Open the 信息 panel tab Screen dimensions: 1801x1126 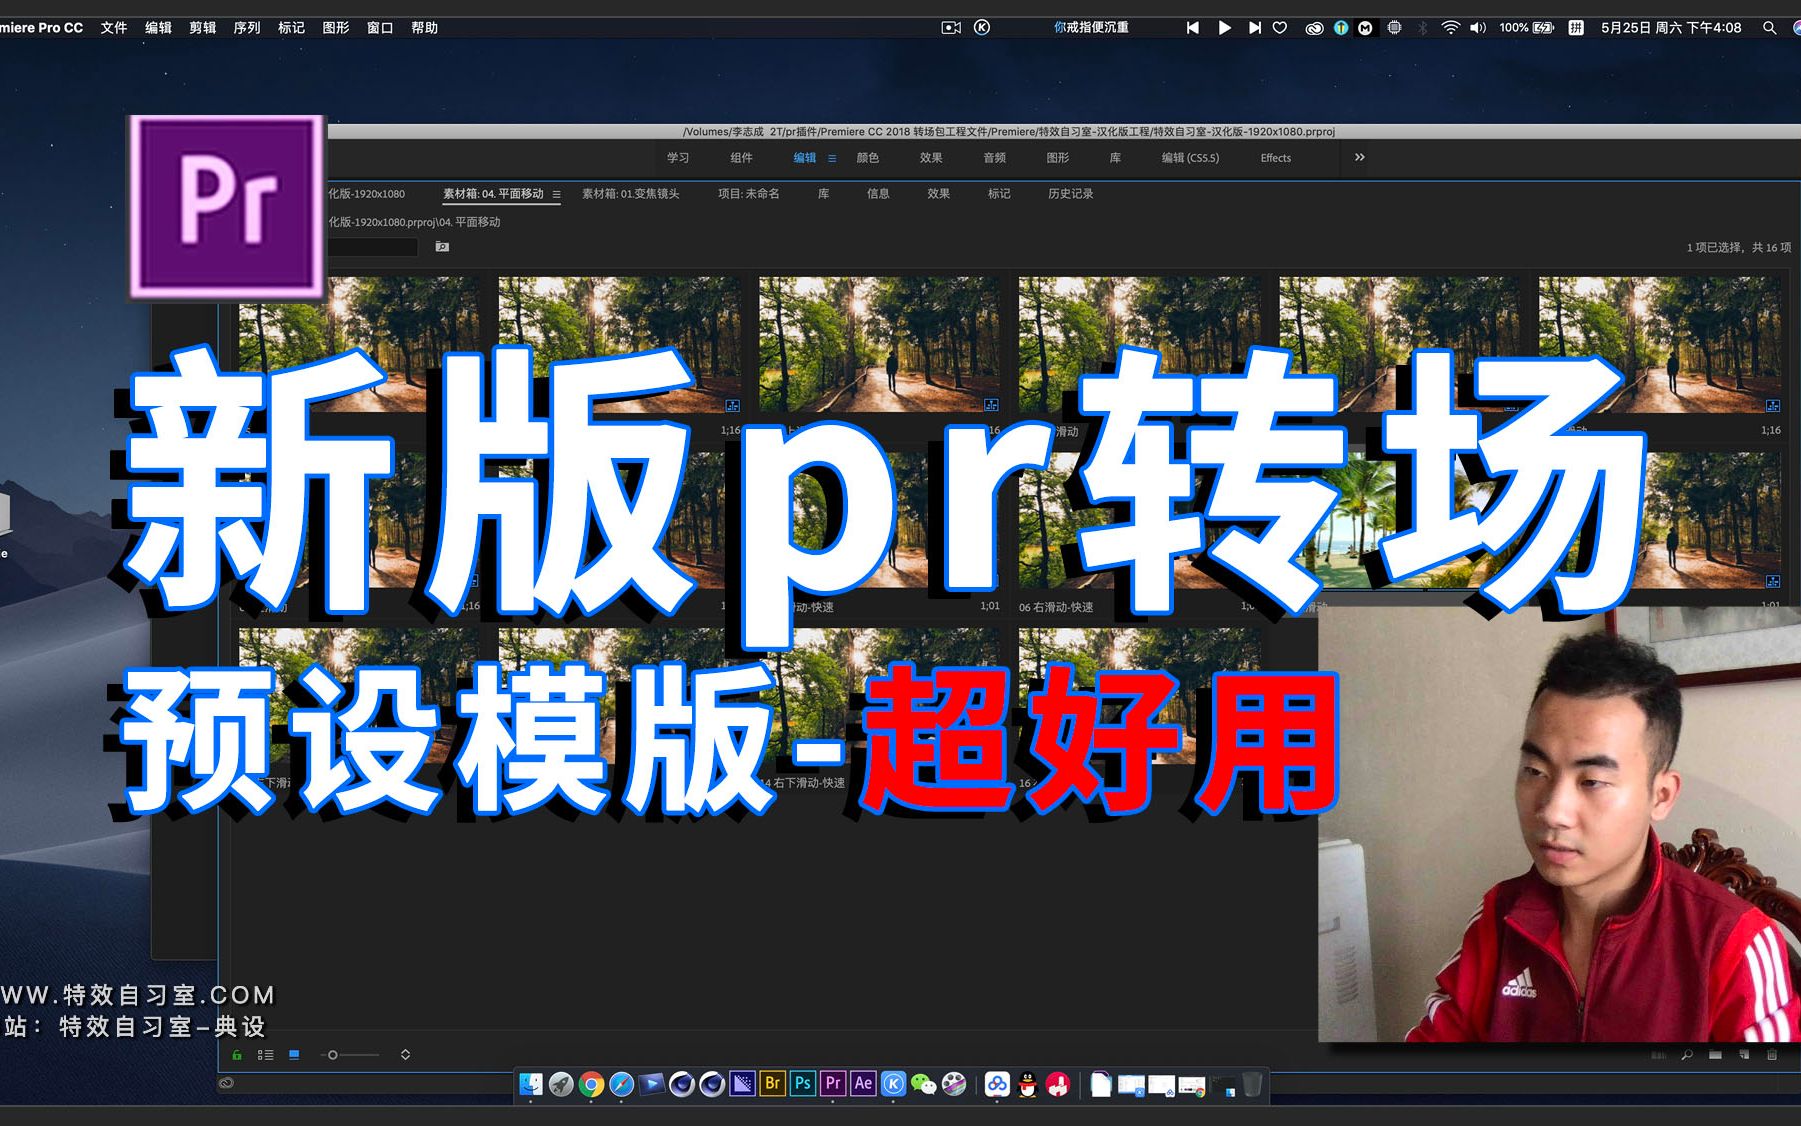[x=878, y=194]
